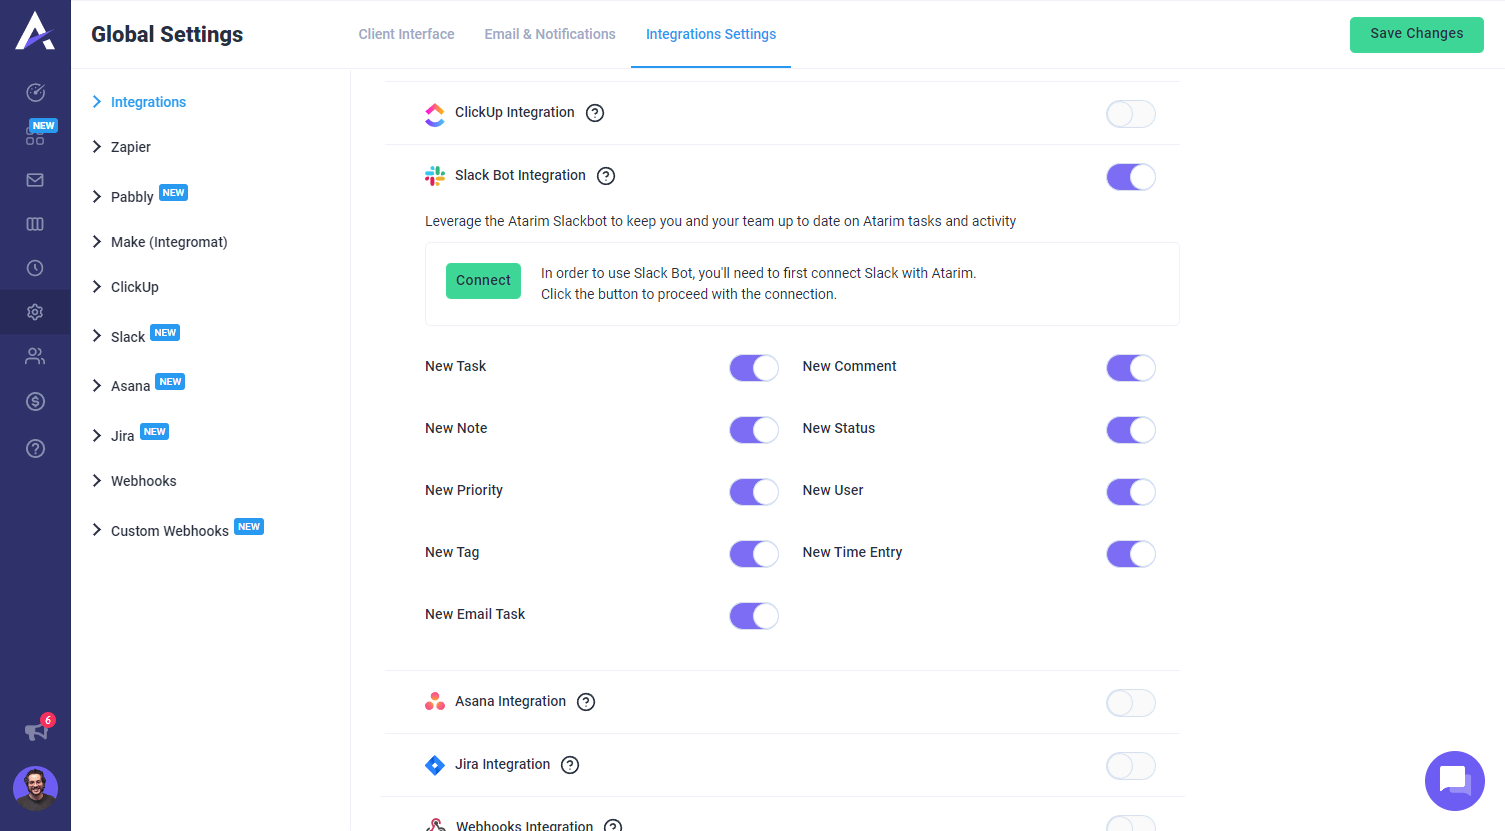This screenshot has width=1505, height=831.
Task: Expand the Webhooks section
Action: (x=143, y=481)
